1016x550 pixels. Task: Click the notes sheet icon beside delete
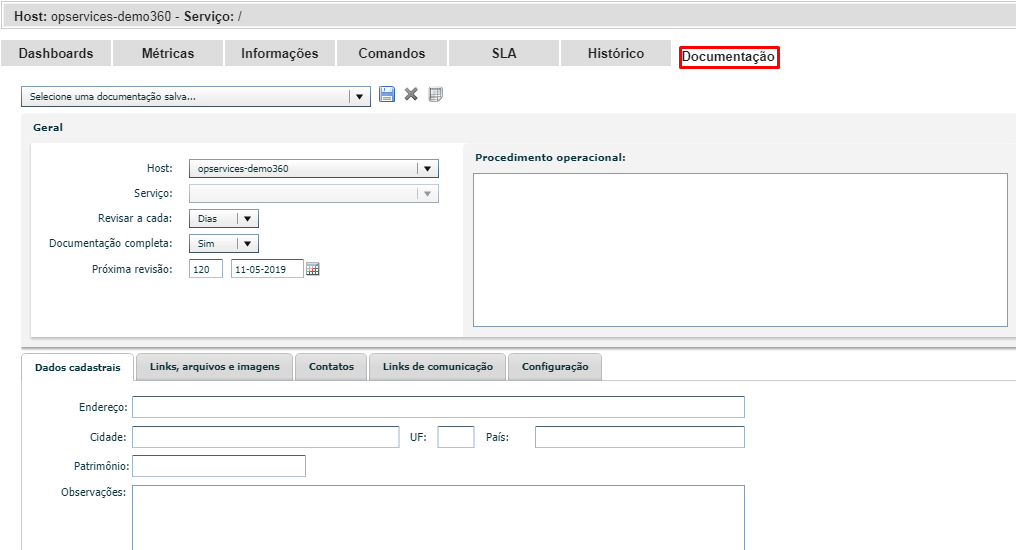tap(435, 94)
